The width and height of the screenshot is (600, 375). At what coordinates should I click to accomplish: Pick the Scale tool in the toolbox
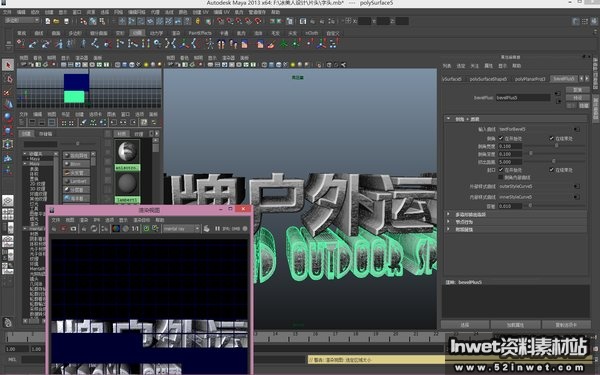8,131
